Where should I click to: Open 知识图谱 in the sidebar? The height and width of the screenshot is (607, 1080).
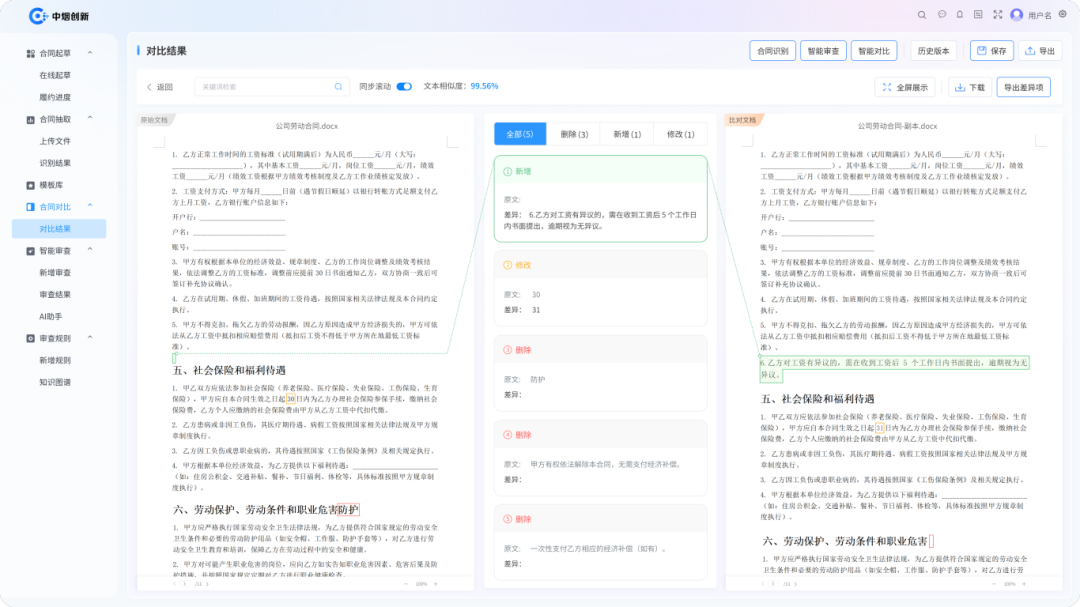[x=55, y=382]
